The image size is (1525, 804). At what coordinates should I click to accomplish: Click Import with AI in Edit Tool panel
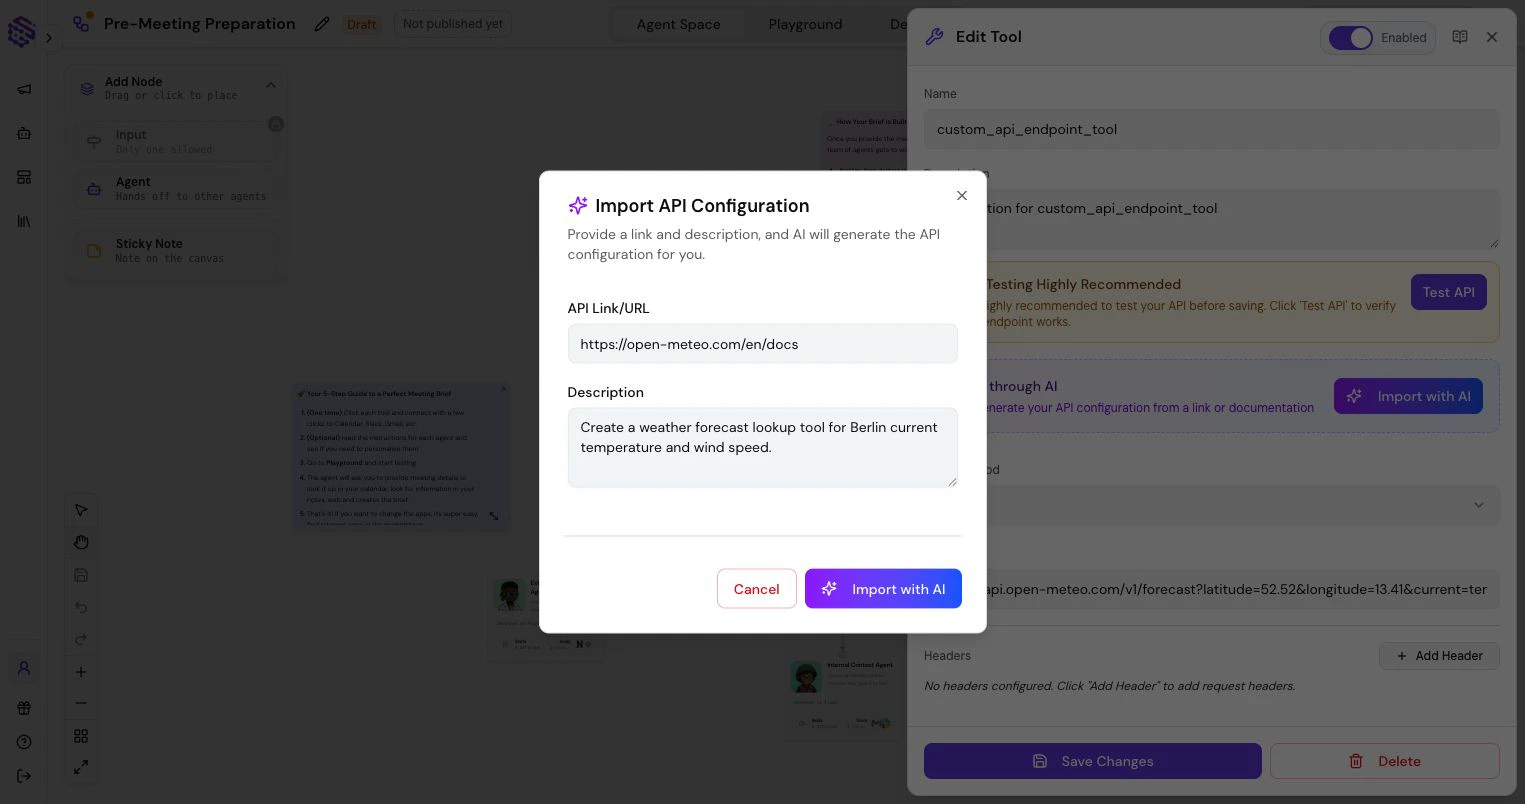pyautogui.click(x=1408, y=396)
